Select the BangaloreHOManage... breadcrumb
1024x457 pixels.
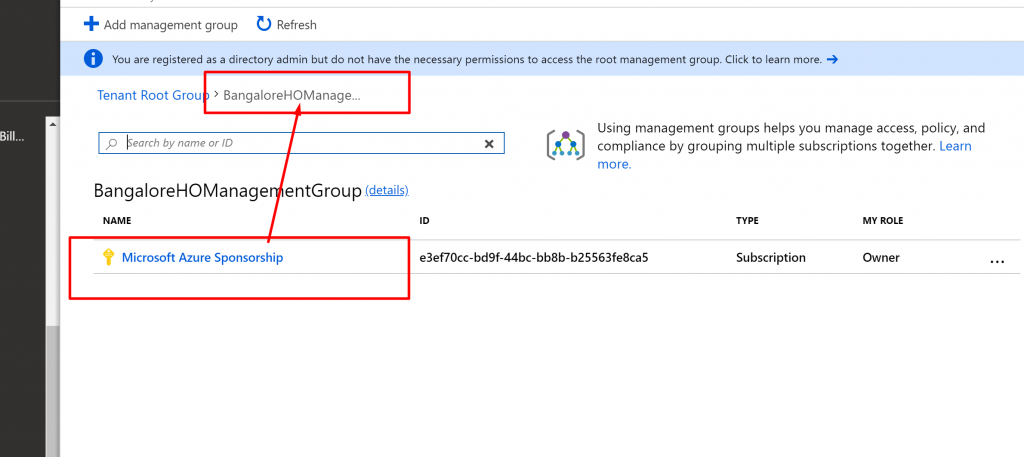pyautogui.click(x=292, y=95)
